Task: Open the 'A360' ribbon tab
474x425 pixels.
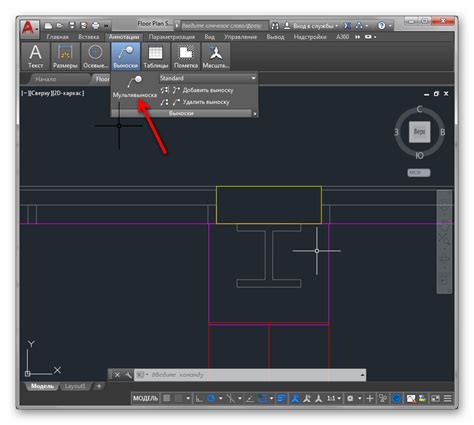Action: [342, 37]
